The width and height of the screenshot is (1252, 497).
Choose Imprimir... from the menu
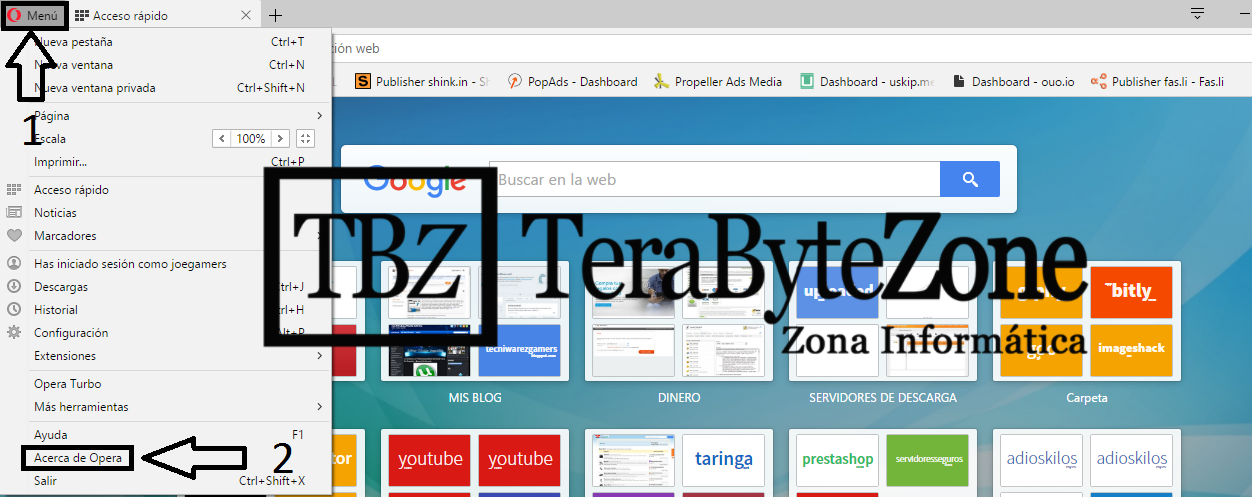pyautogui.click(x=167, y=162)
